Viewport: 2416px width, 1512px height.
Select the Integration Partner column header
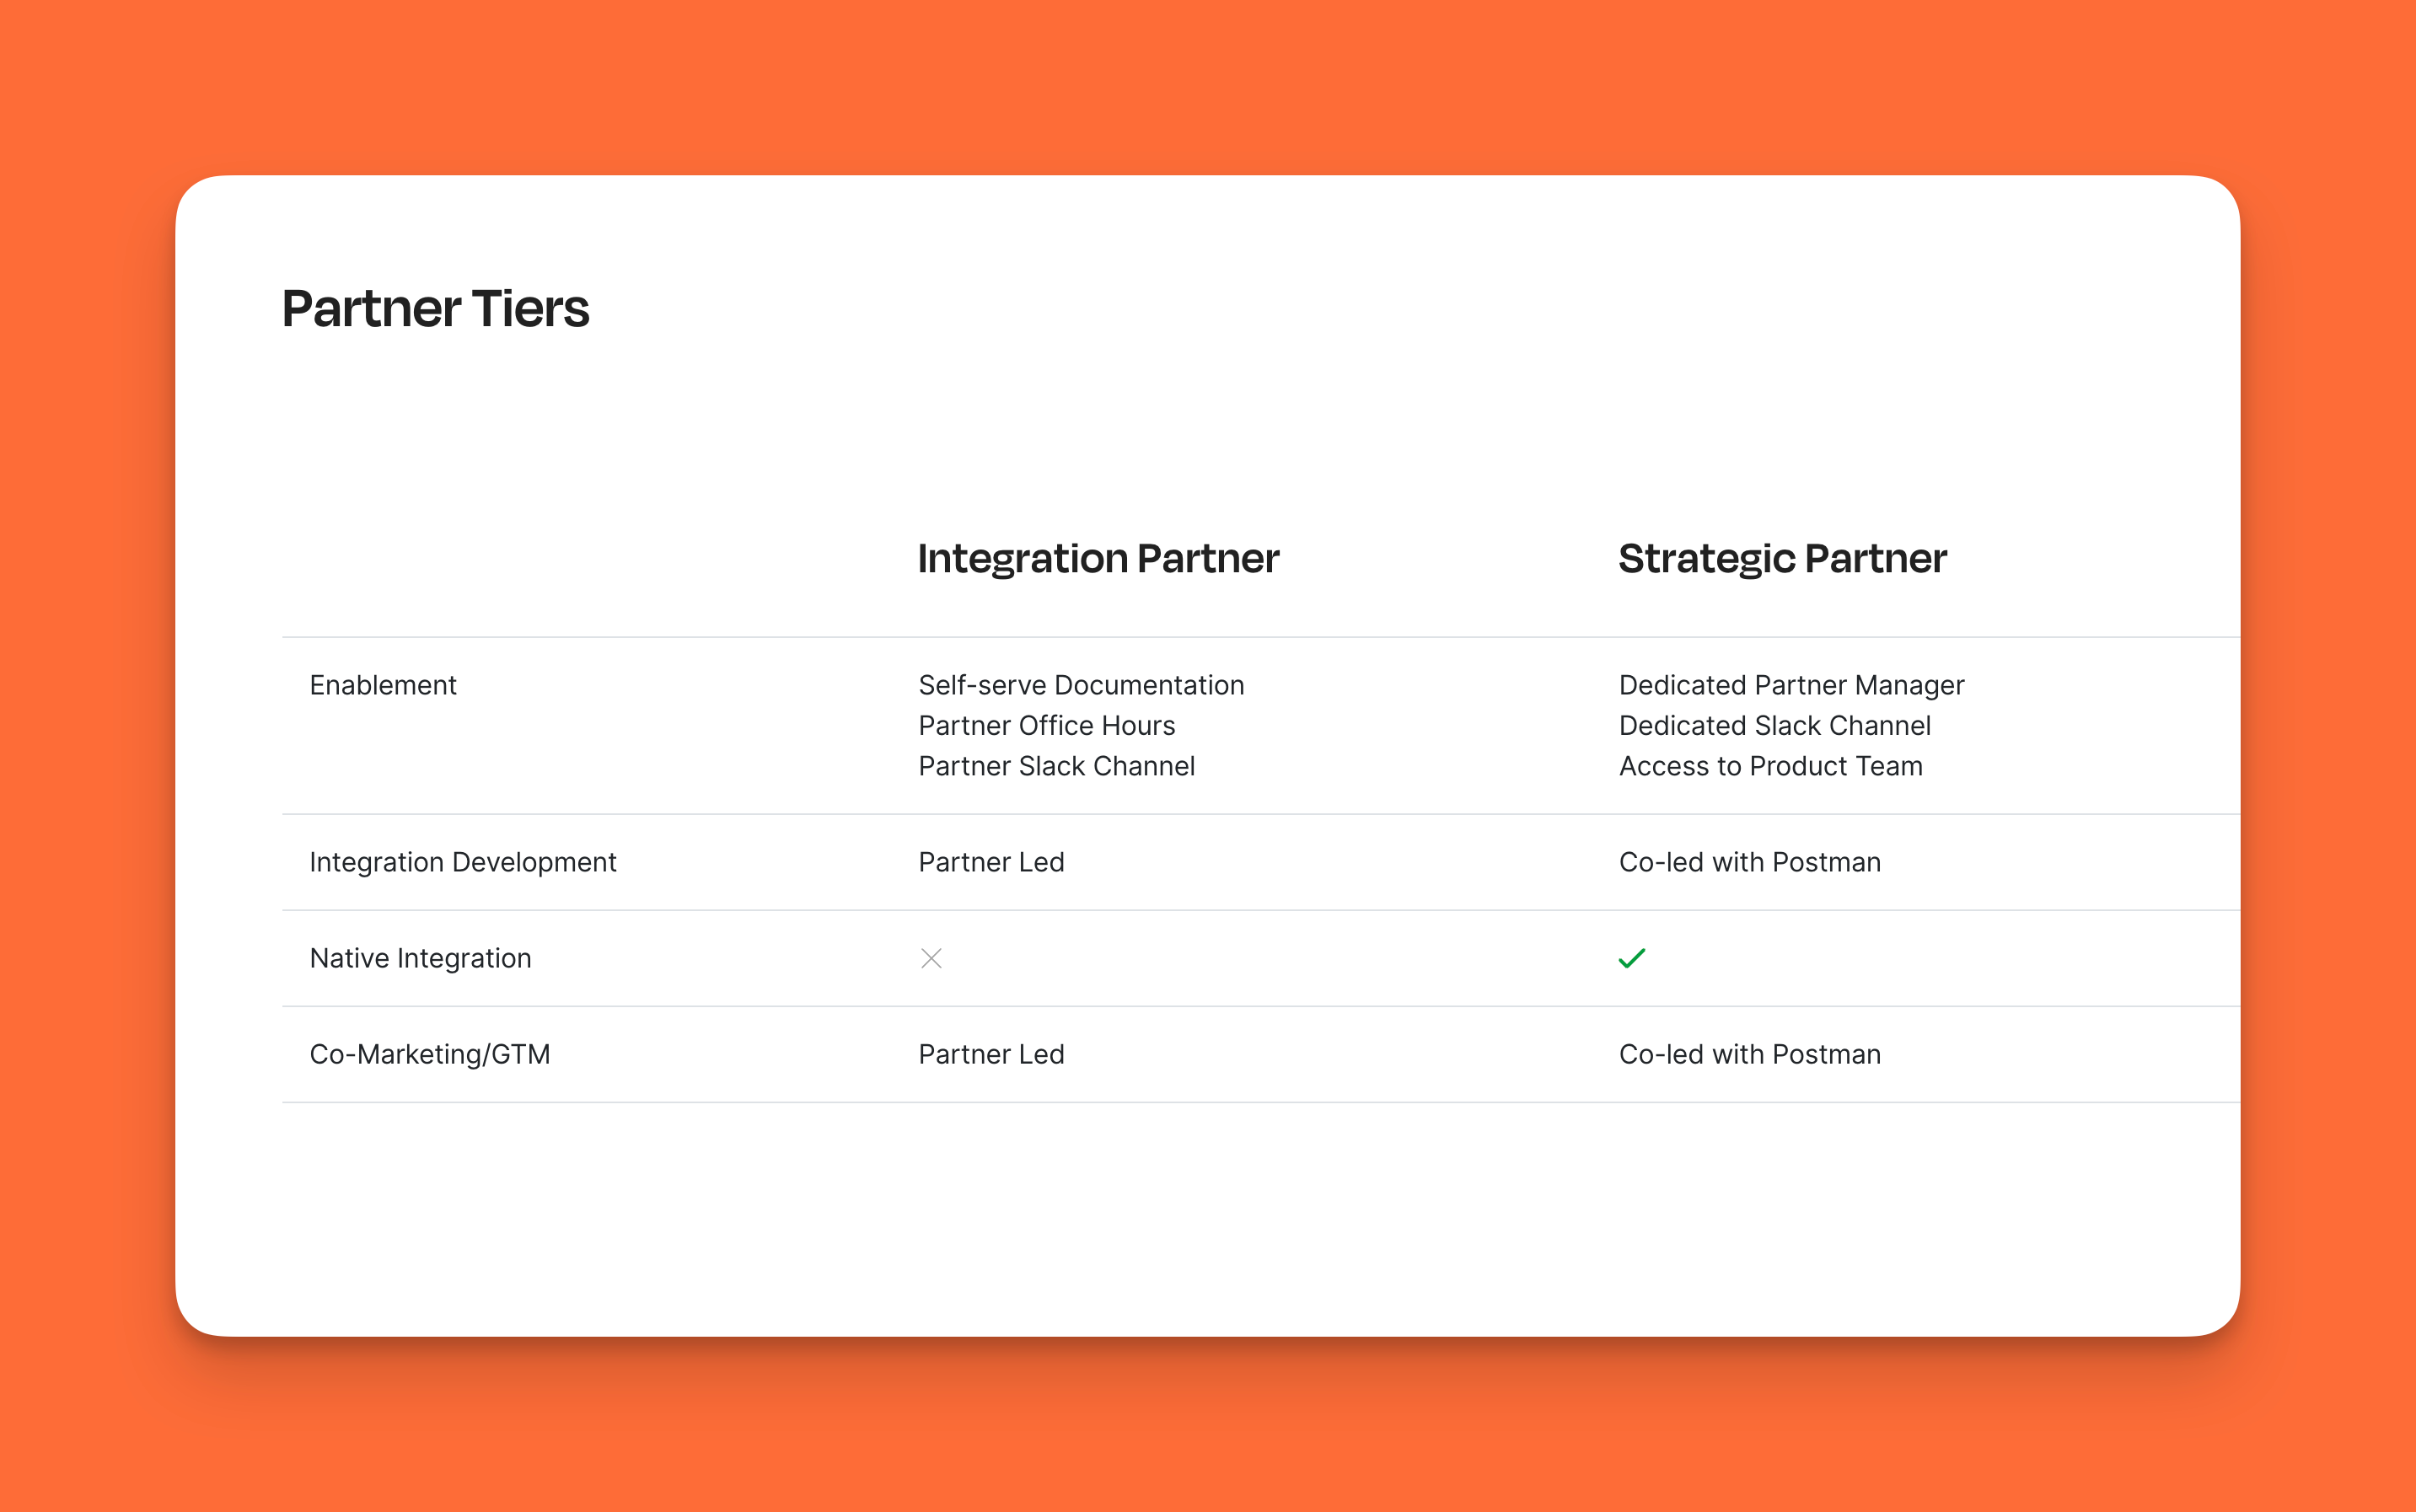point(1098,558)
